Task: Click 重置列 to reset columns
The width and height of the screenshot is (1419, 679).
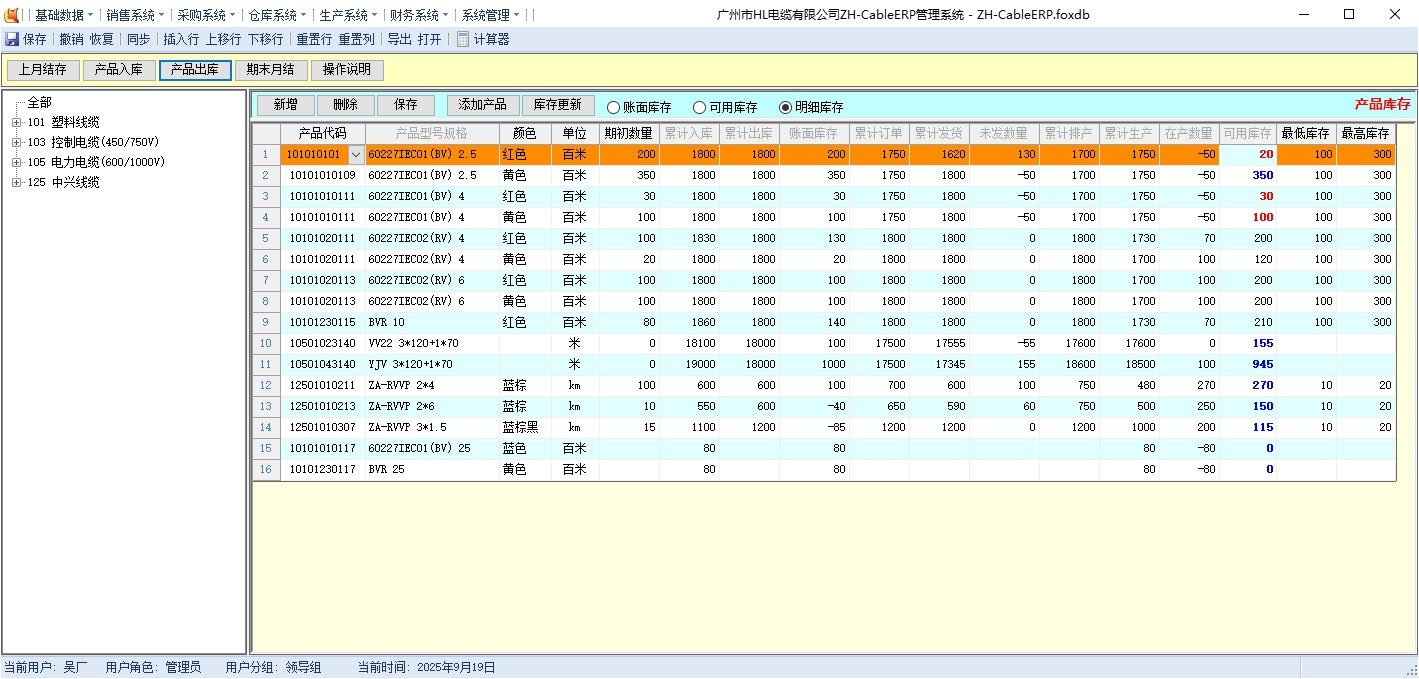Action: coord(356,40)
